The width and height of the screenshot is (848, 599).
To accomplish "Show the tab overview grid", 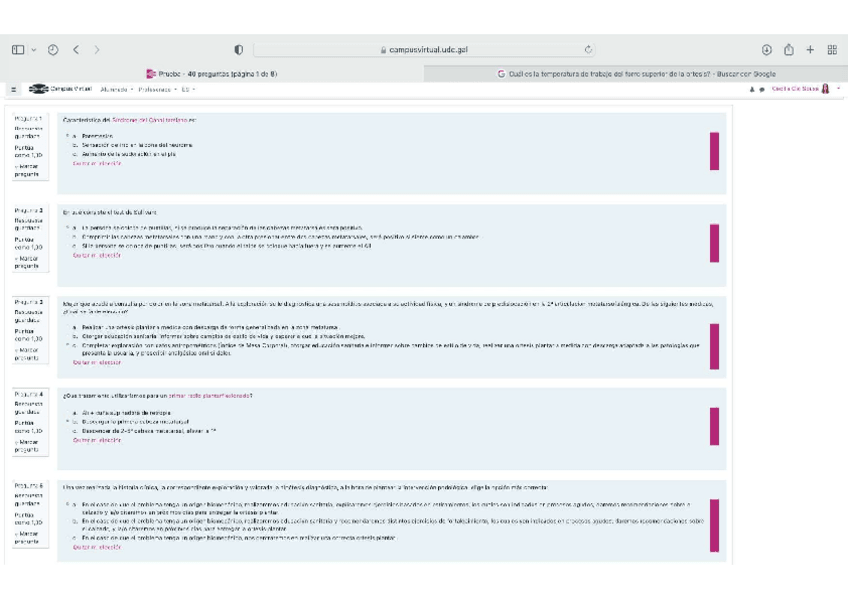I will click(x=831, y=50).
